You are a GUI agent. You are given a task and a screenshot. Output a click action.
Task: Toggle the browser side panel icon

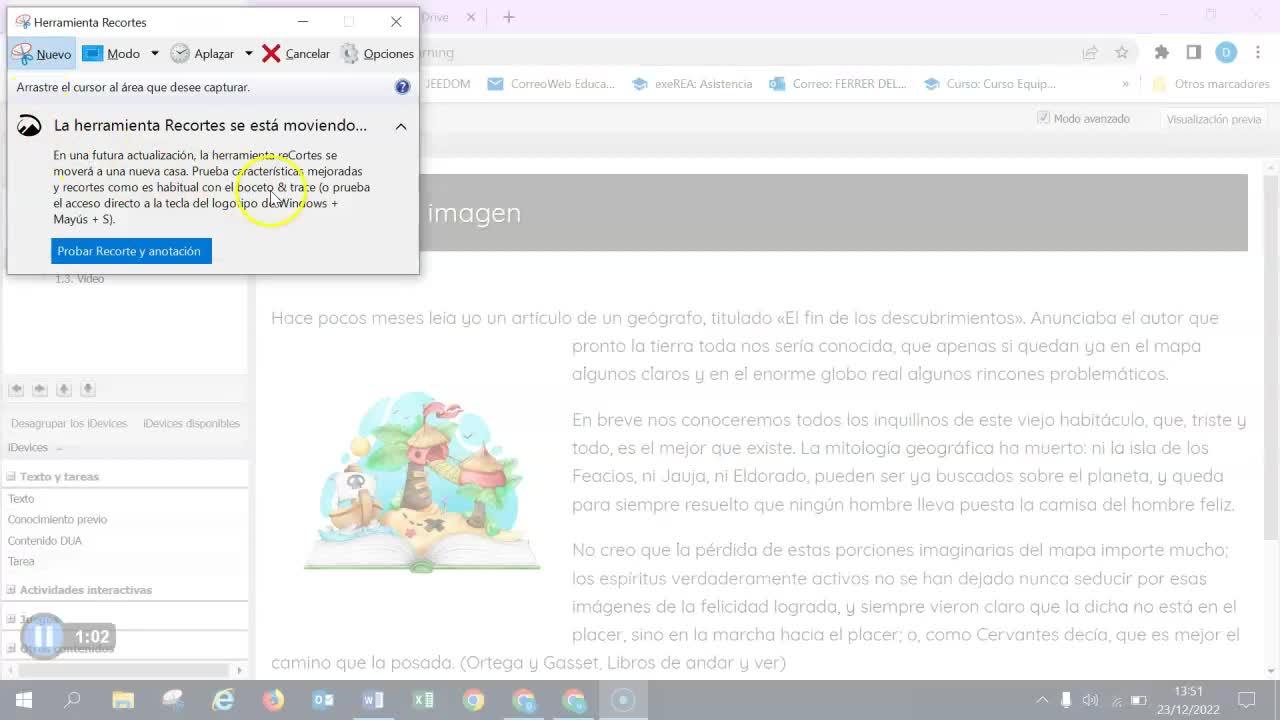(x=1194, y=53)
